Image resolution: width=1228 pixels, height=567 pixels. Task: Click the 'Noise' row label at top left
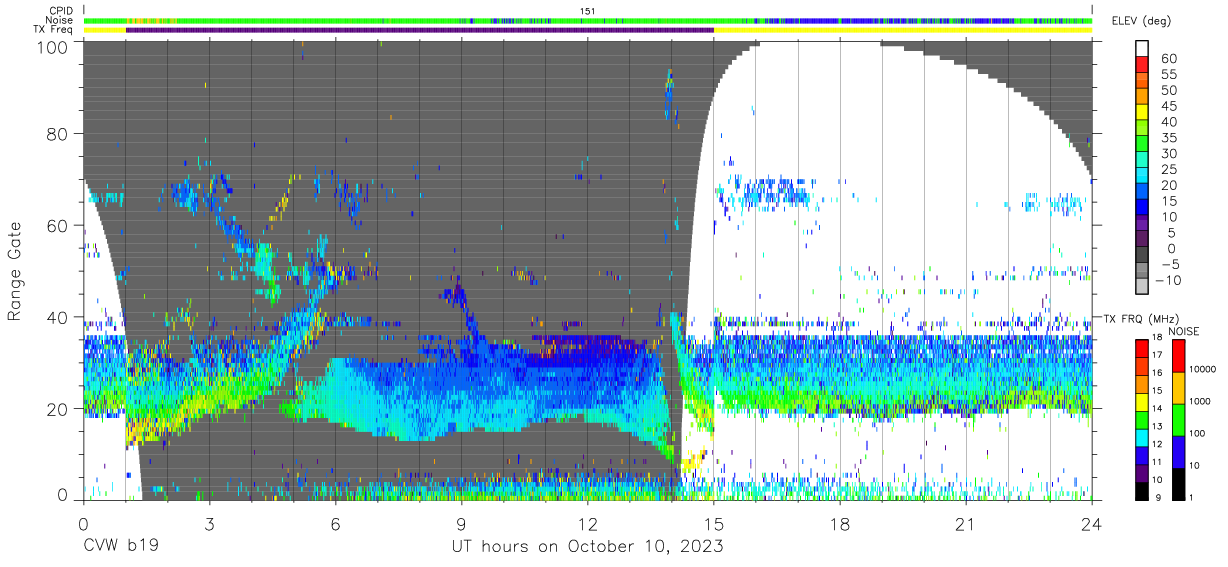tap(59, 20)
